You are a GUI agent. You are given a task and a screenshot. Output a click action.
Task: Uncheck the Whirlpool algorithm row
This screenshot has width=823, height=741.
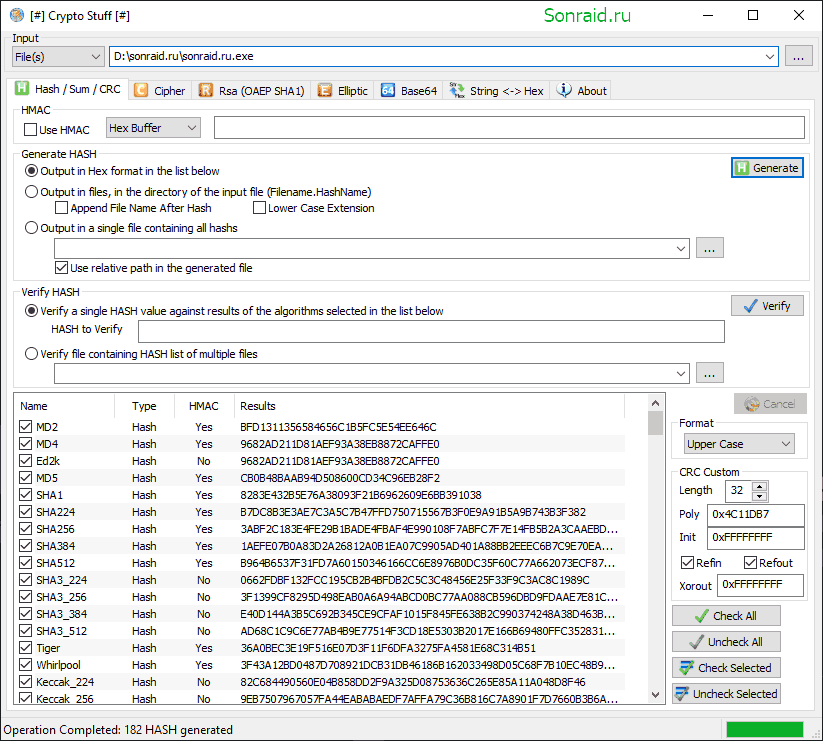pyautogui.click(x=25, y=665)
